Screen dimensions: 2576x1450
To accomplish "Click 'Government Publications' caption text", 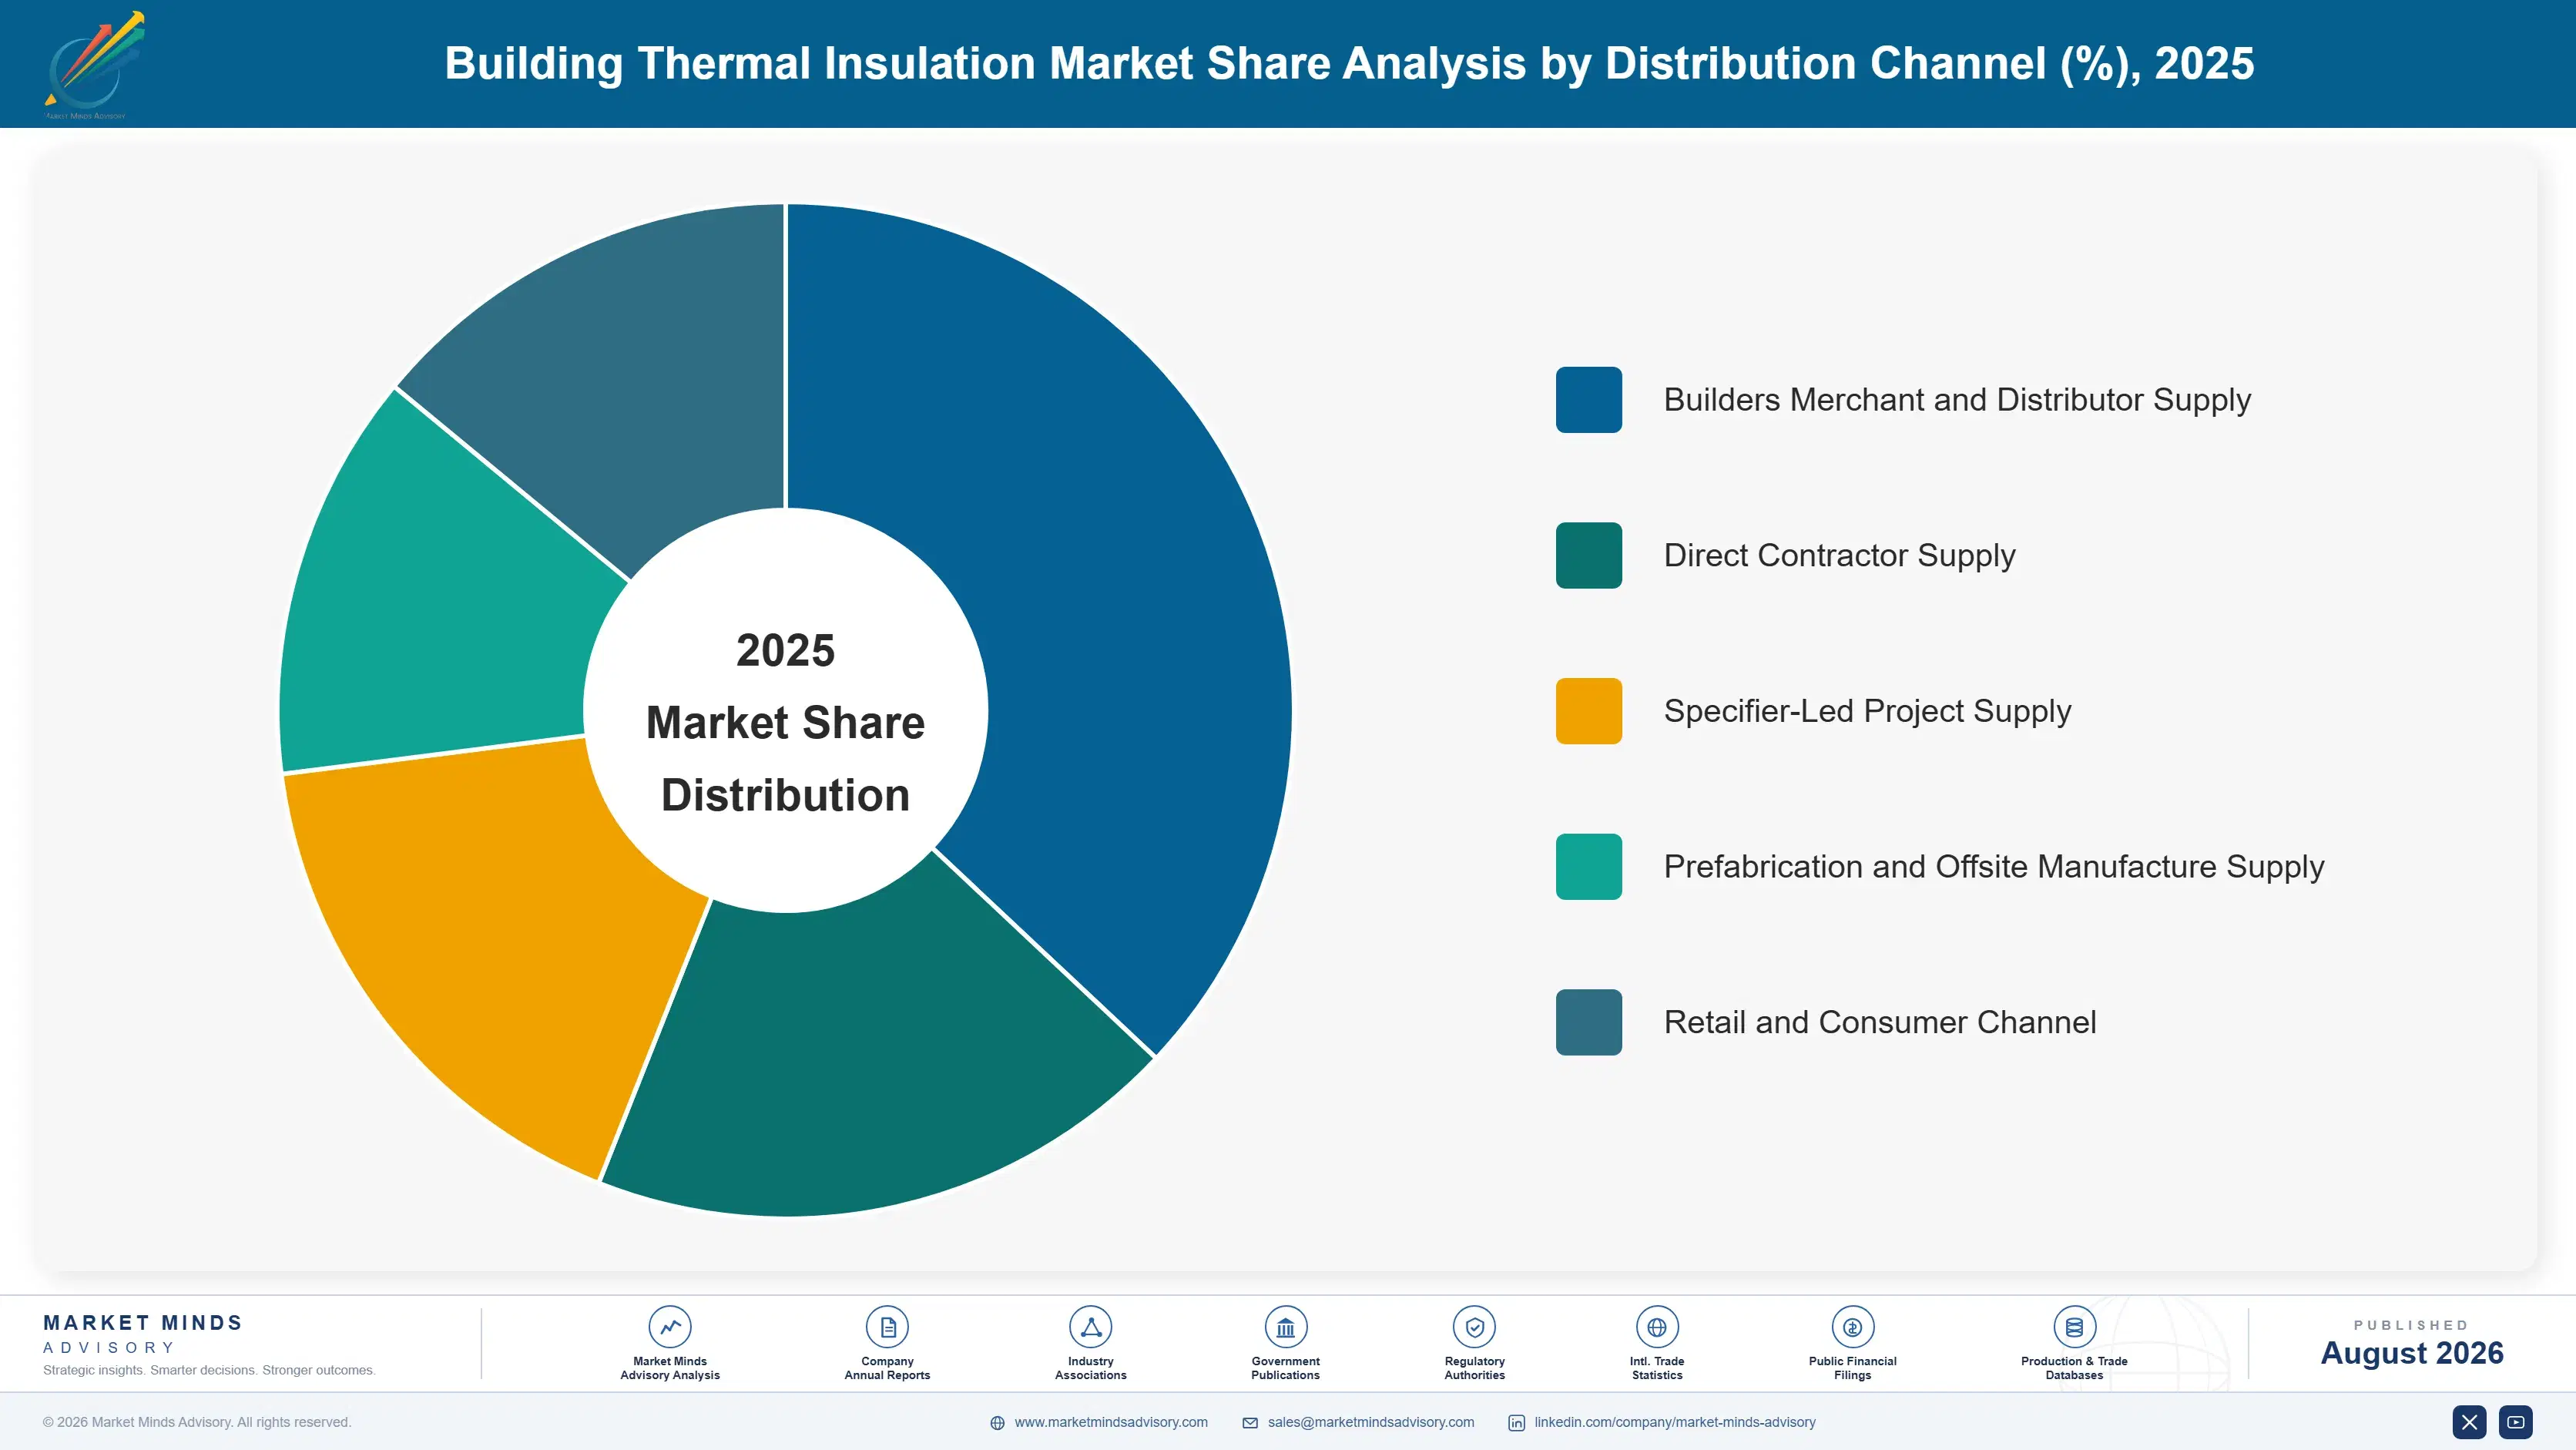I will pyautogui.click(x=1285, y=1368).
